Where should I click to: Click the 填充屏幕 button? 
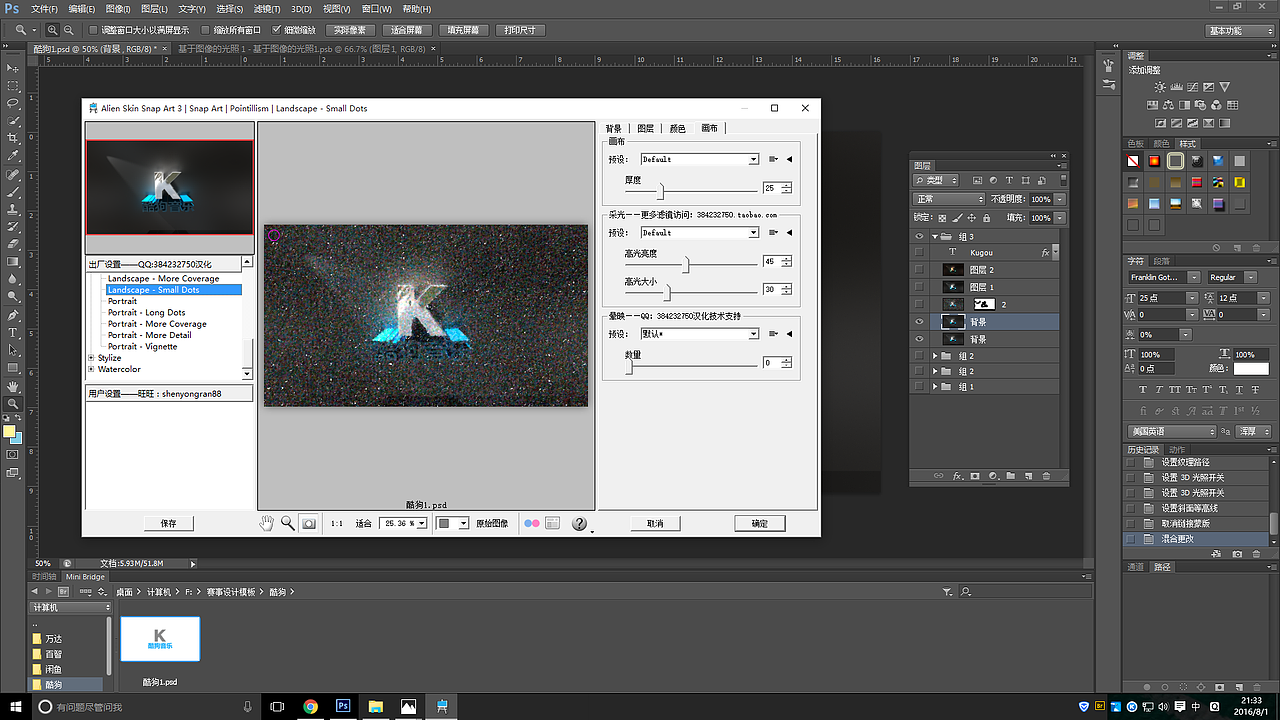(465, 30)
